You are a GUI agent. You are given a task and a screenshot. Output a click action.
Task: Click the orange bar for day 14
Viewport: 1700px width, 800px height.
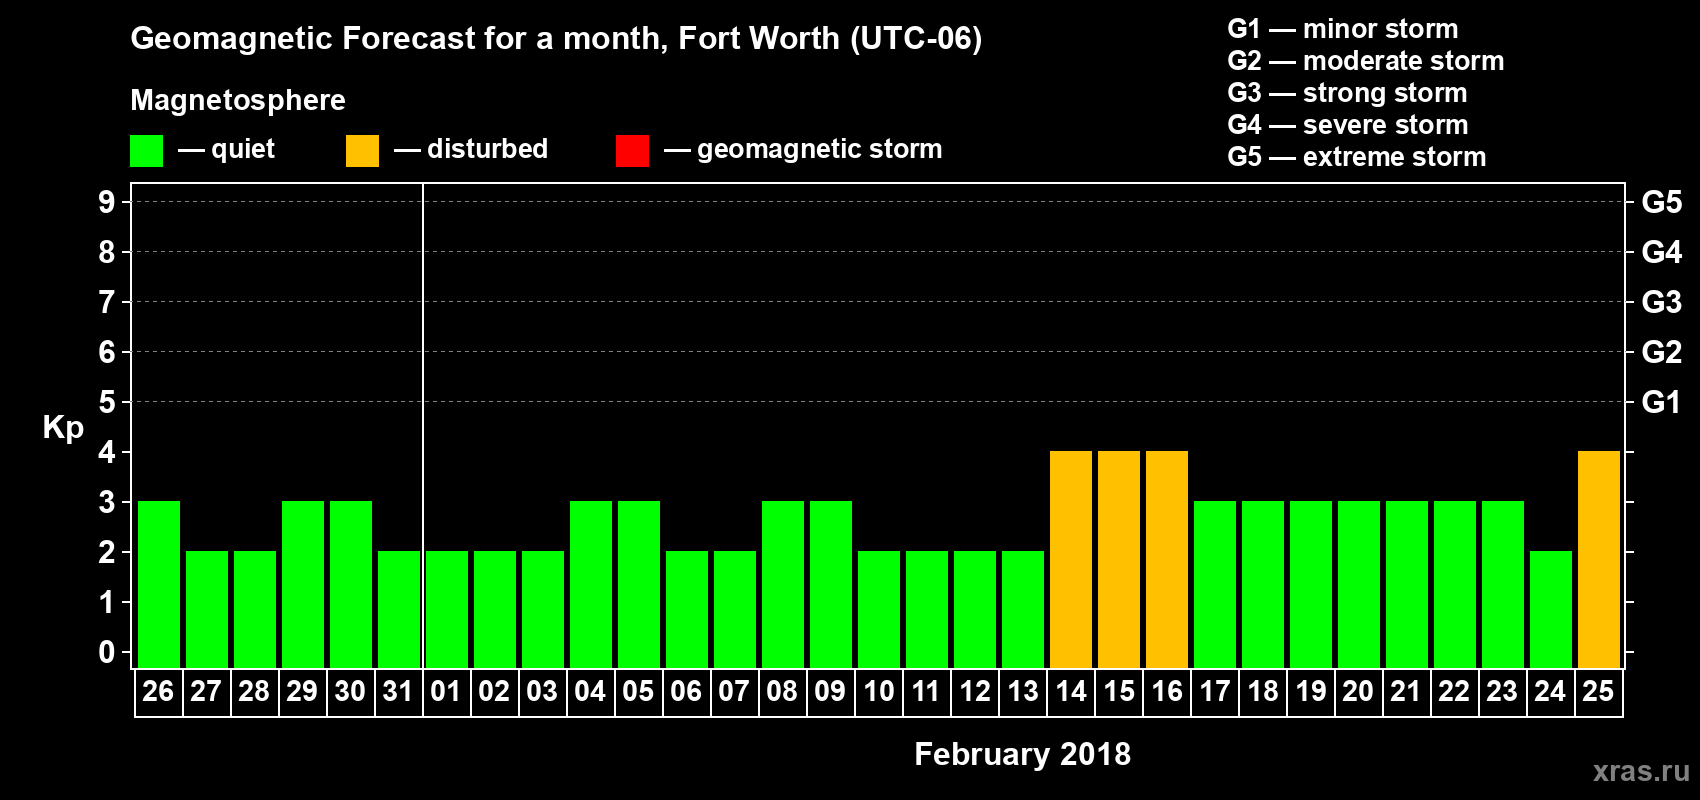[x=1071, y=559]
